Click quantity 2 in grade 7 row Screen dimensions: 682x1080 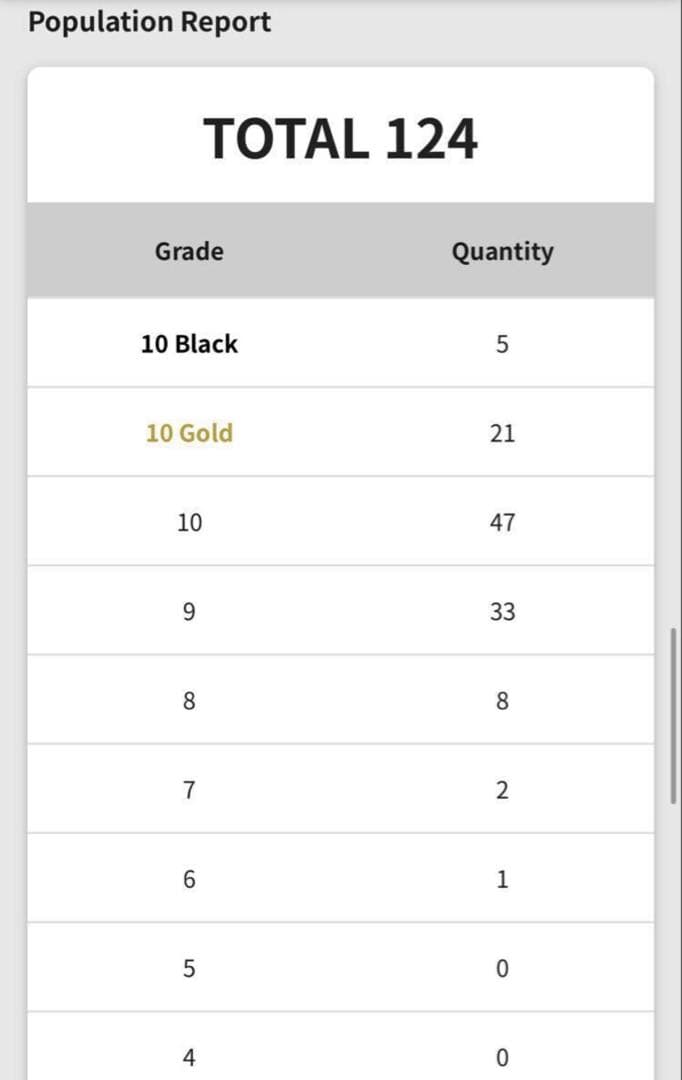point(502,790)
